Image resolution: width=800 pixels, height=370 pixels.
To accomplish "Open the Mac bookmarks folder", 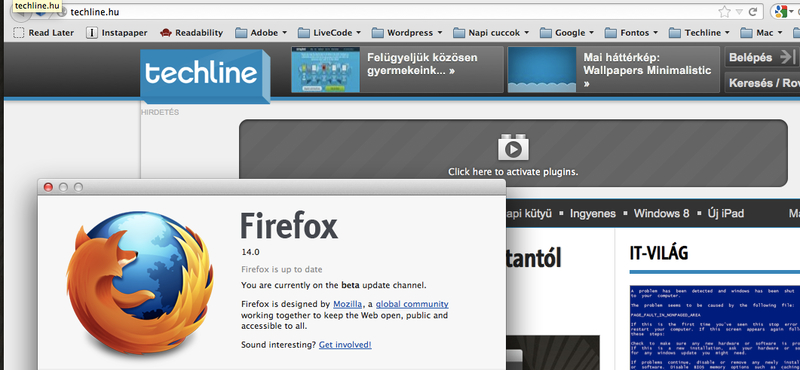I will tap(762, 33).
